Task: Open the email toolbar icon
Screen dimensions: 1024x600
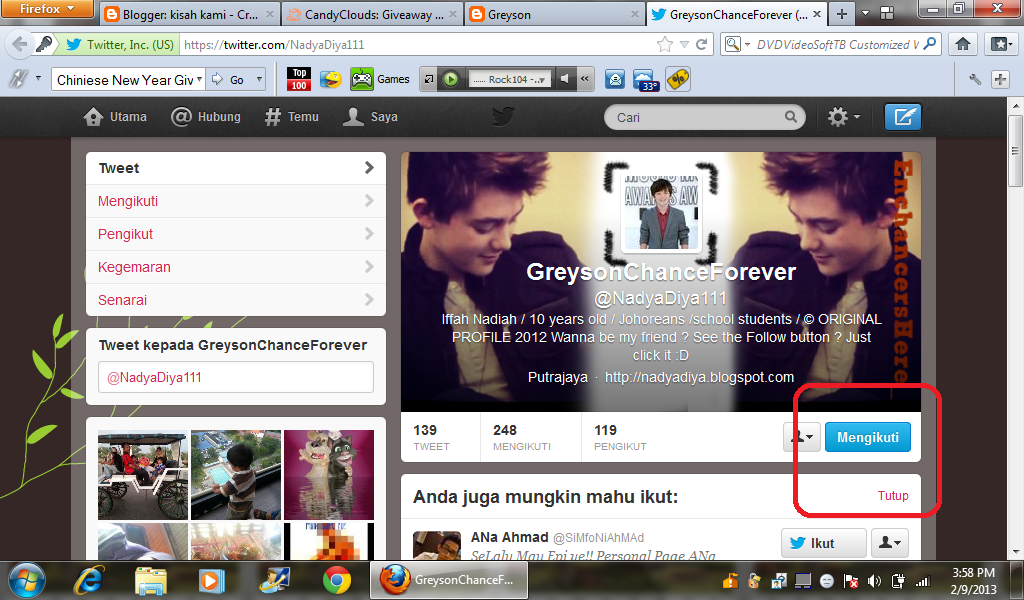Action: point(615,80)
